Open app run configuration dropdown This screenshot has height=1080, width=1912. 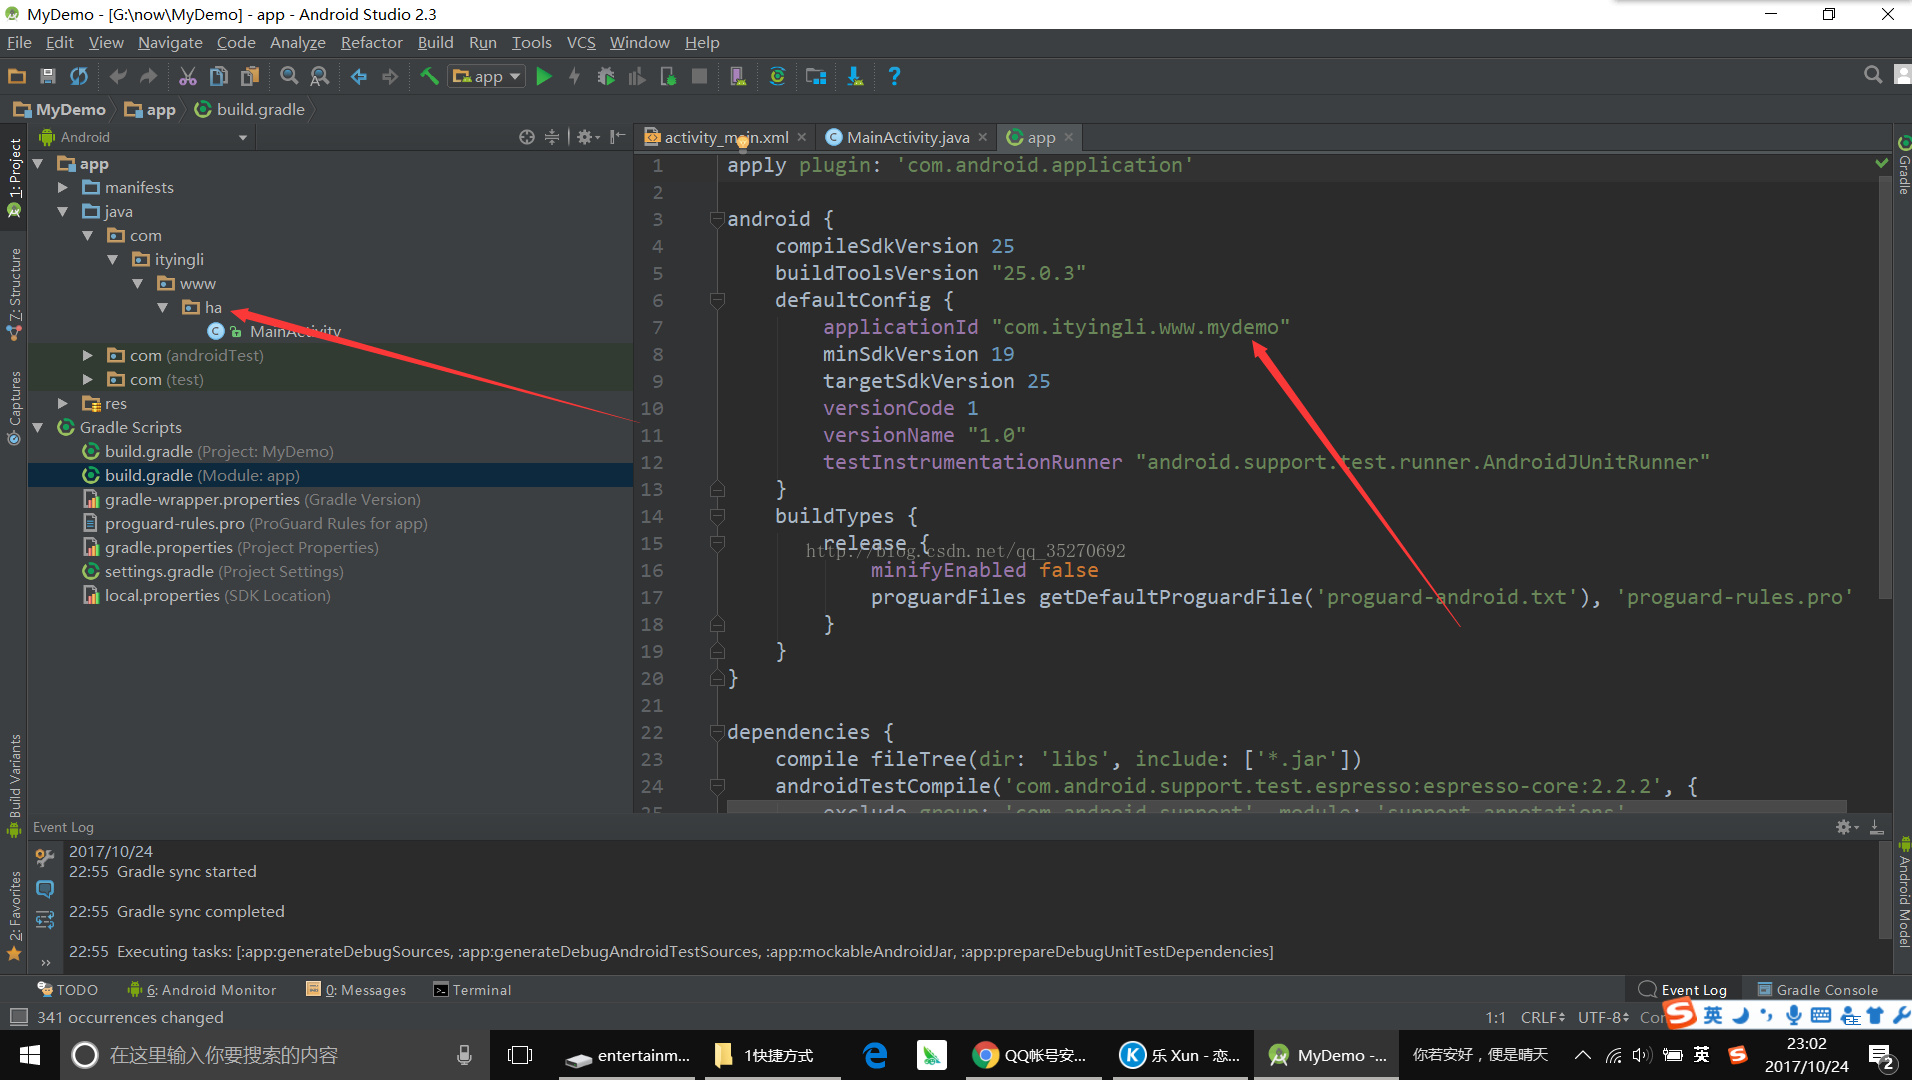pyautogui.click(x=487, y=76)
